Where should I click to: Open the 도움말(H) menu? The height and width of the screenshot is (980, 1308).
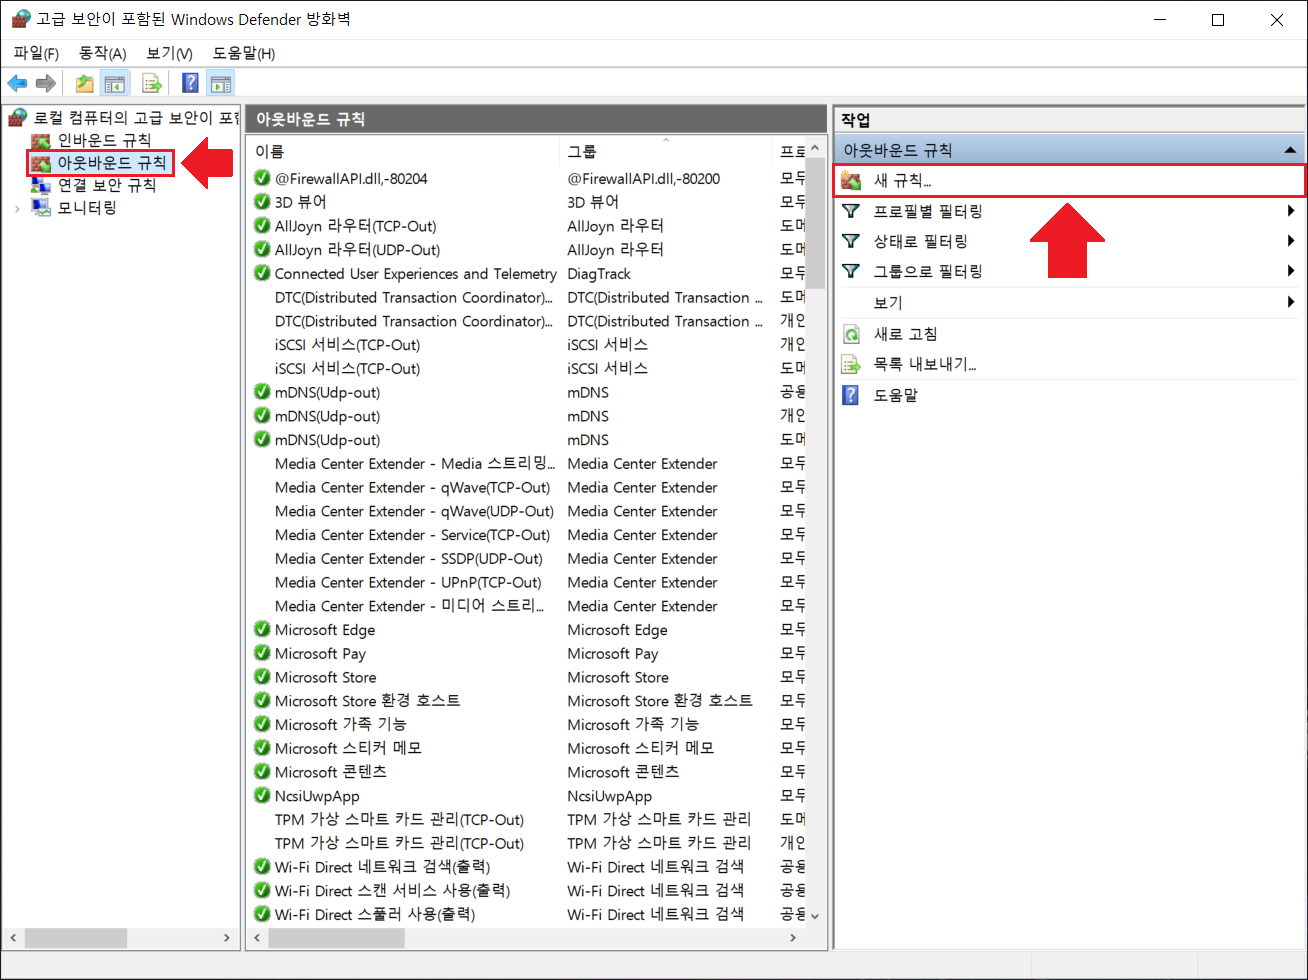[x=244, y=53]
